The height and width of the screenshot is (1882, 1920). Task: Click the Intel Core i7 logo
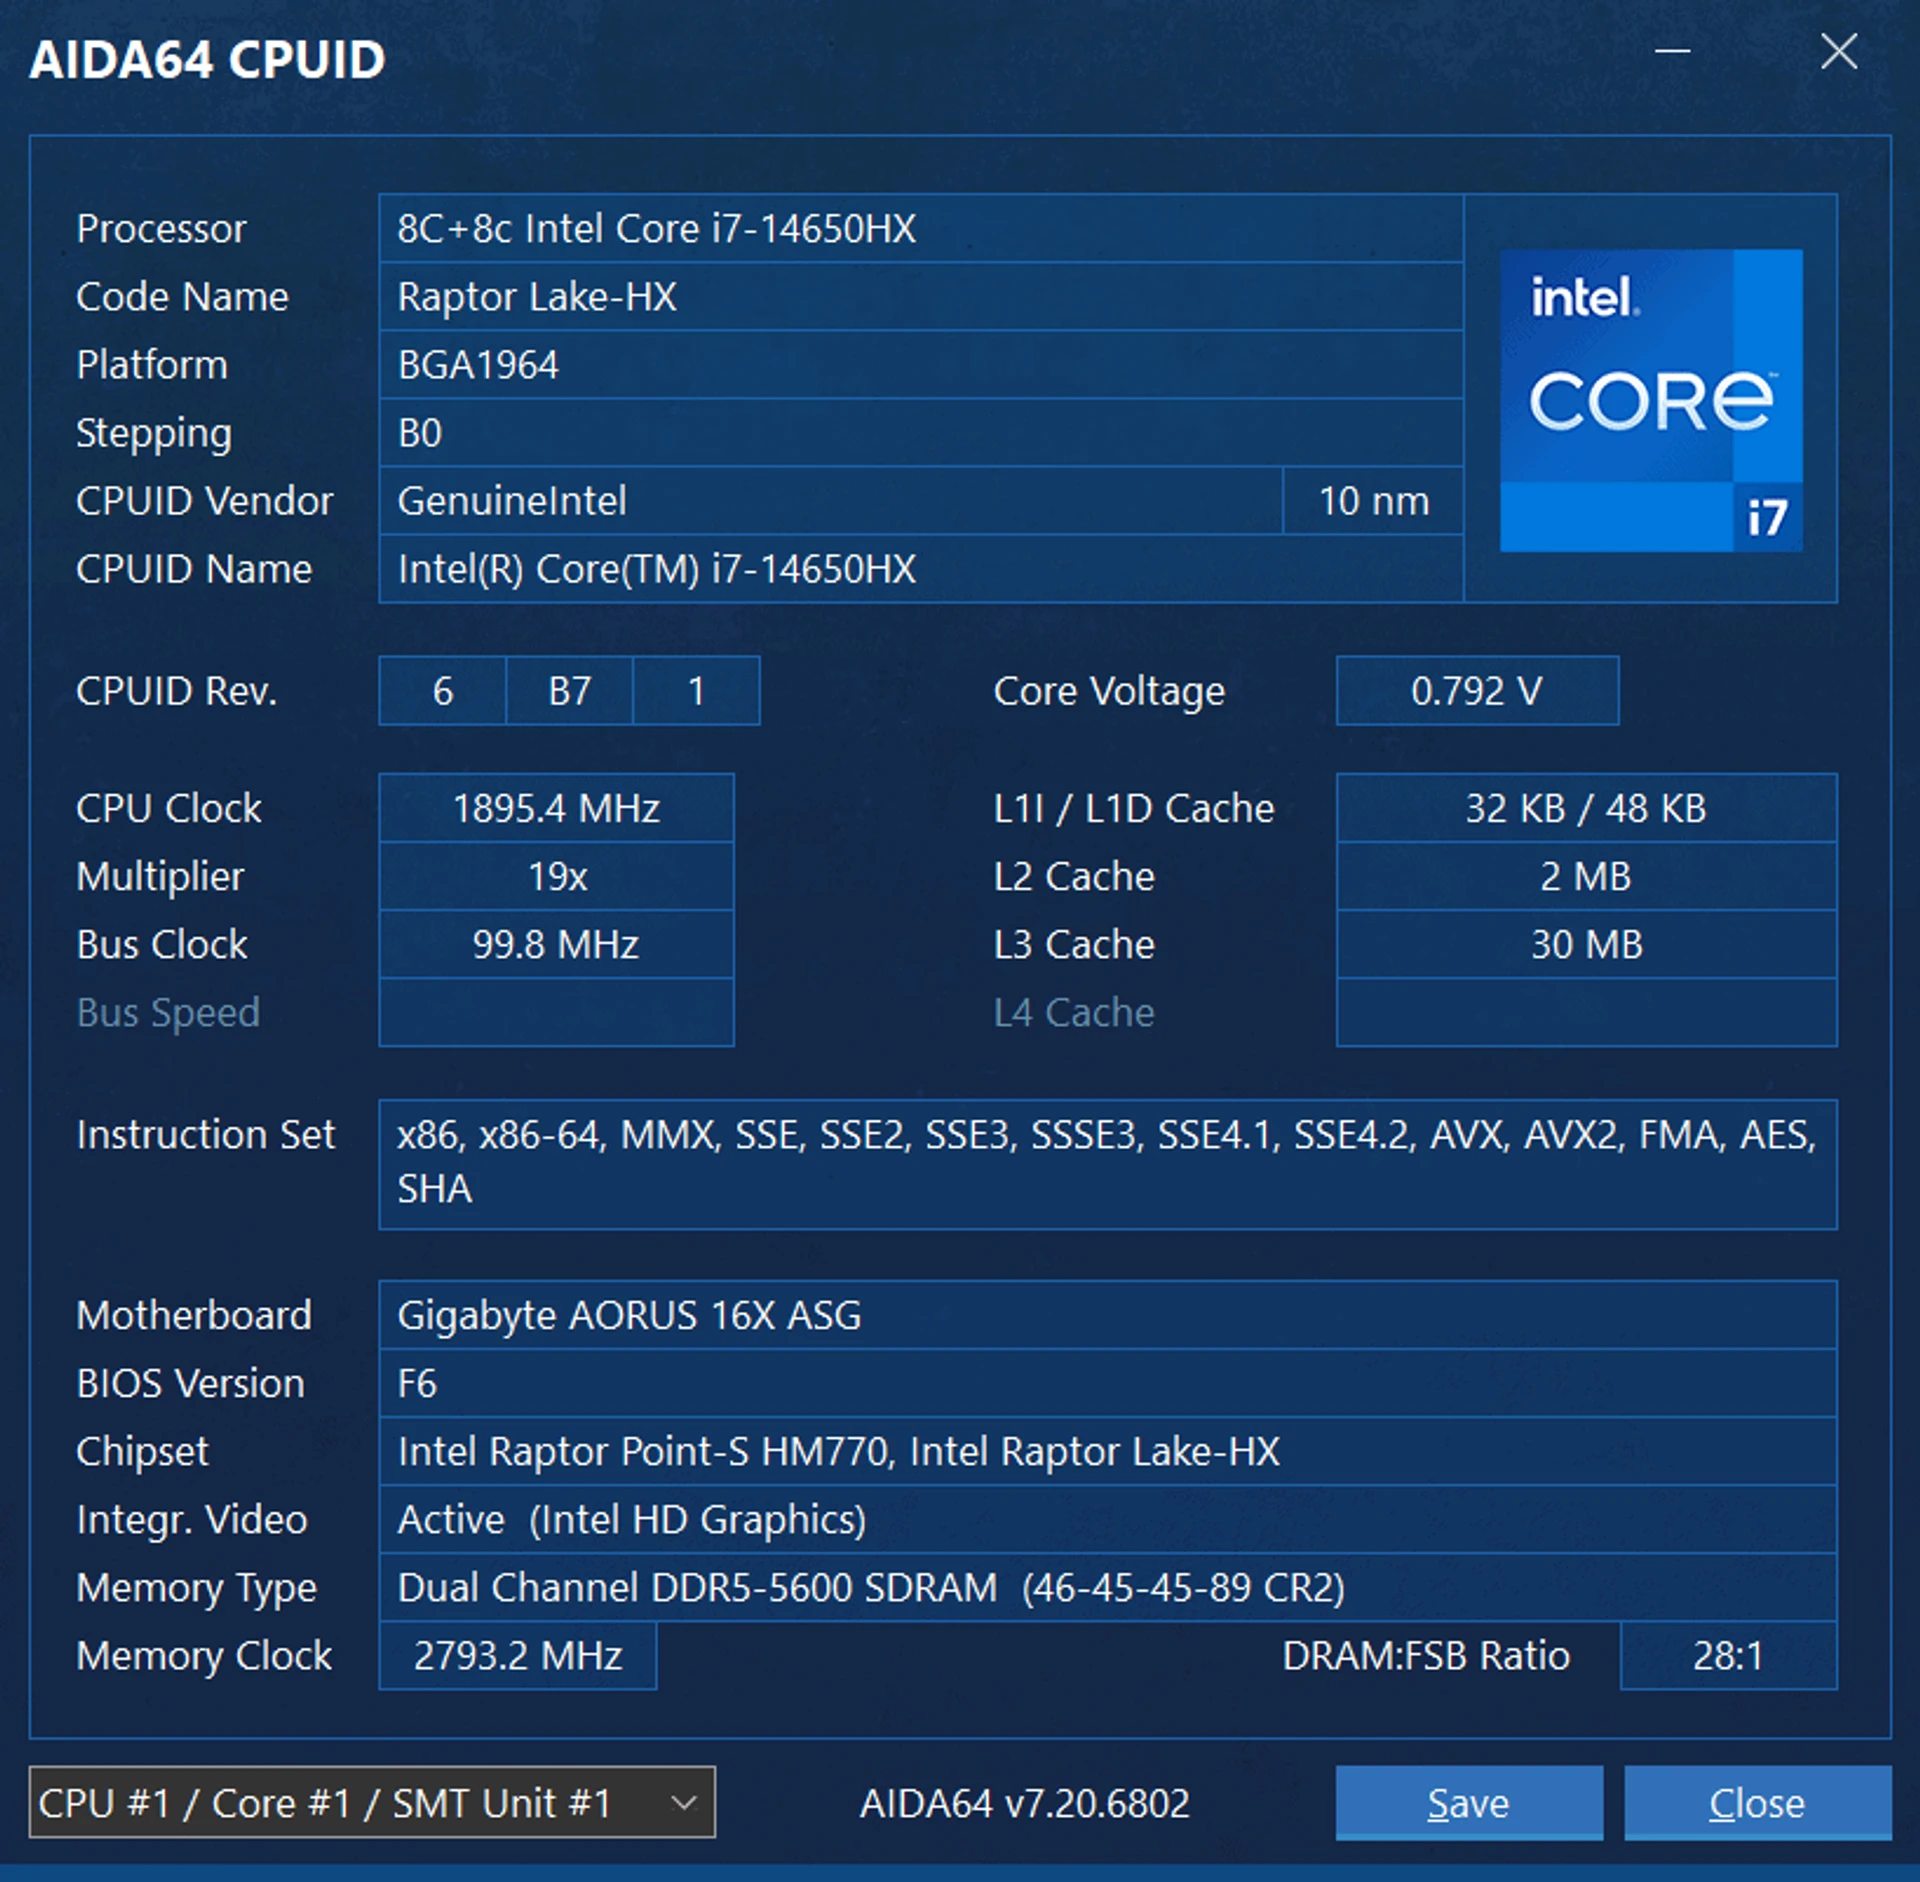[x=1651, y=400]
